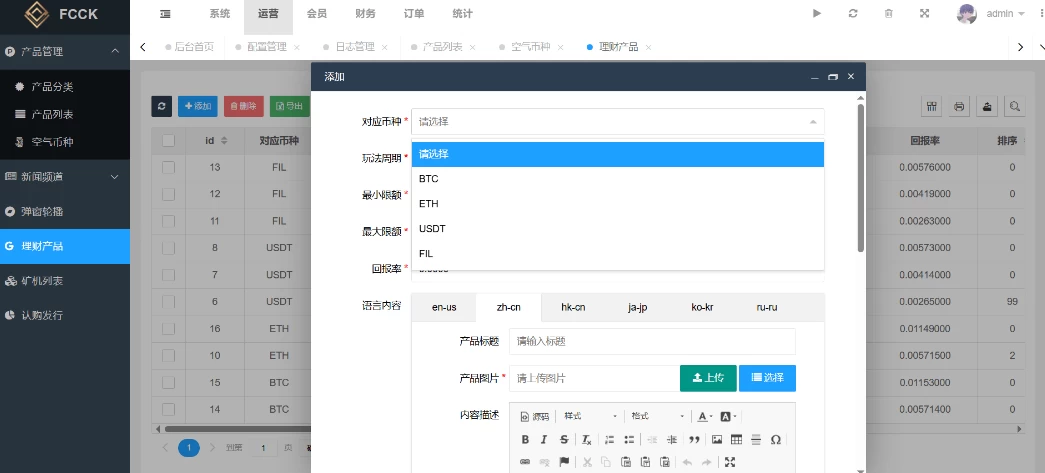Image resolution: width=1045 pixels, height=473 pixels.
Task: Open the background color picker A
Action: 728,416
